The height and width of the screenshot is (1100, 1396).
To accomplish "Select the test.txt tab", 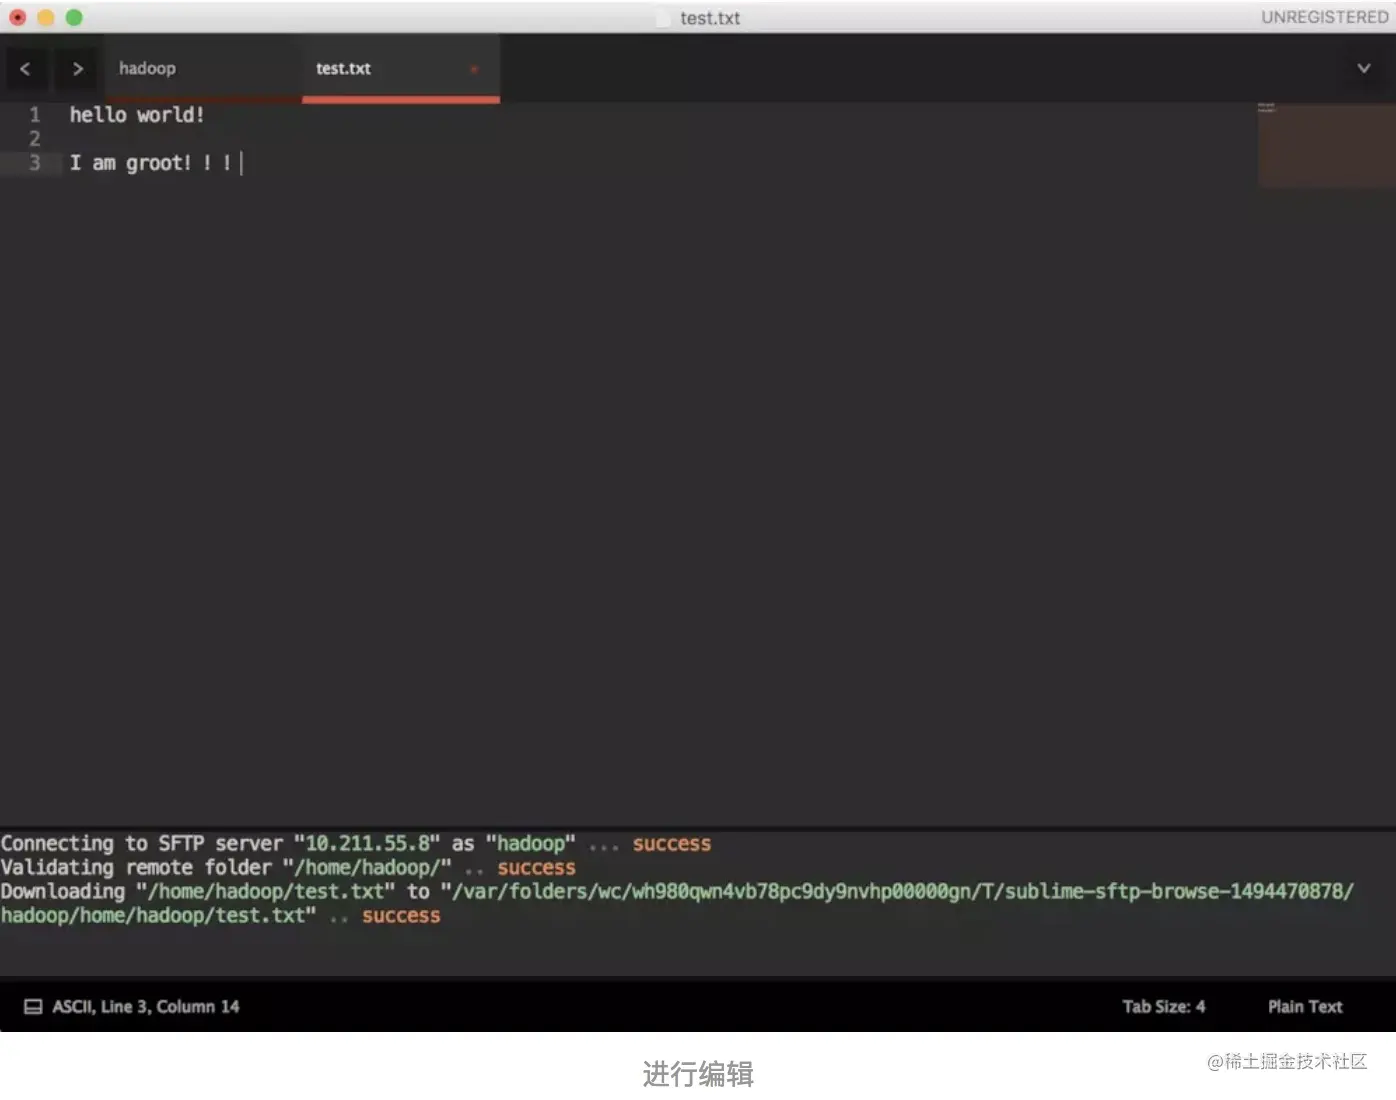I will pyautogui.click(x=401, y=69).
